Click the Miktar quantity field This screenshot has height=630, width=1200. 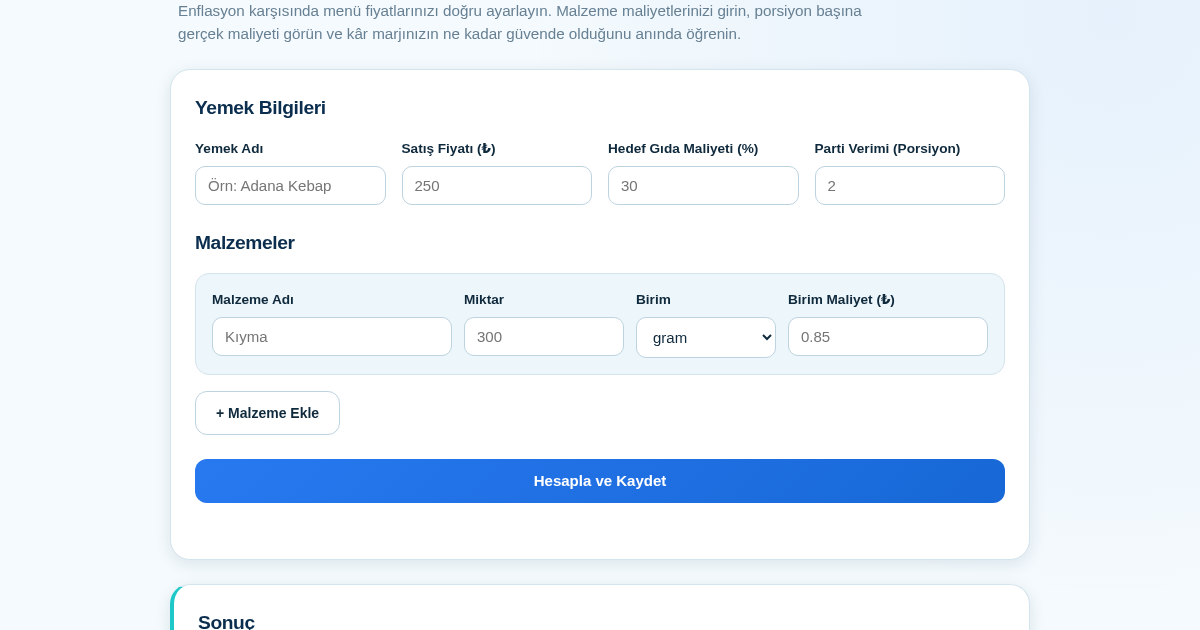[x=544, y=336]
